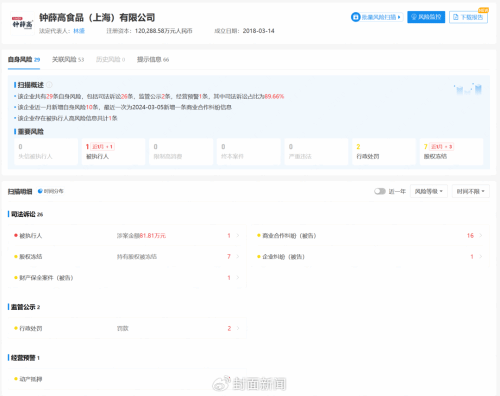Click the 时间分布 link
The height and width of the screenshot is (396, 500).
54,191
